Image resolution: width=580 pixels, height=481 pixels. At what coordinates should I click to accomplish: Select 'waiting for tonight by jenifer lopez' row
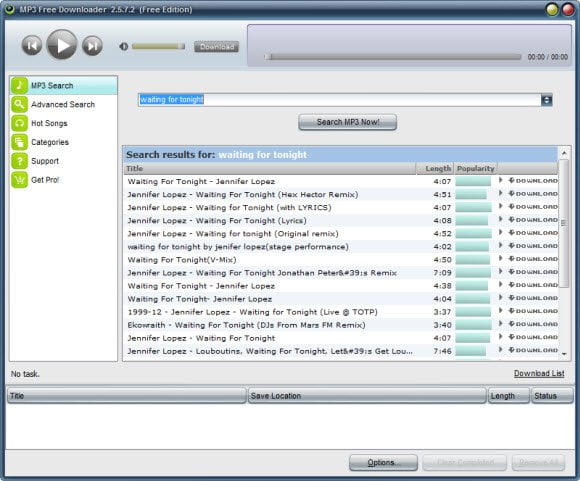click(x=340, y=246)
